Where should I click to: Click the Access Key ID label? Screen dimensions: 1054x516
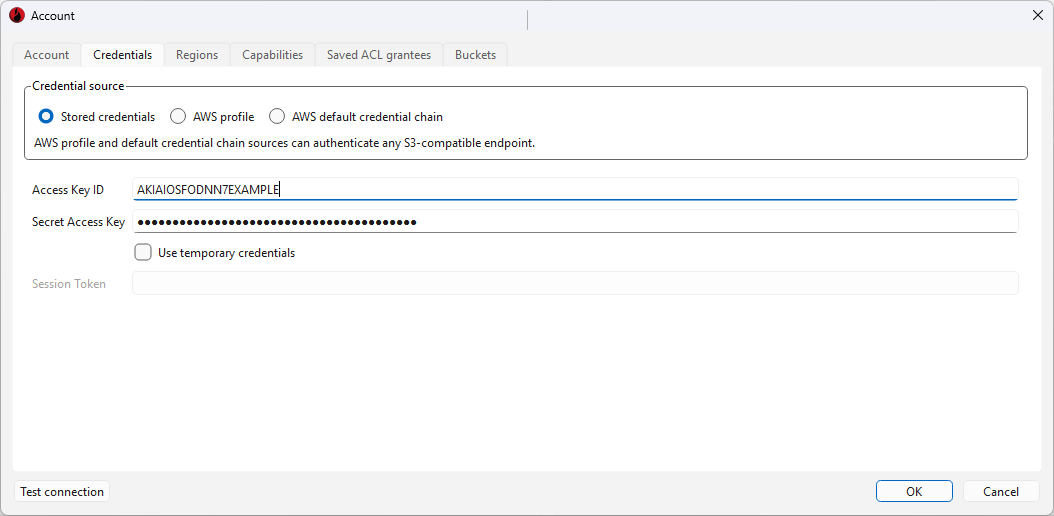(68, 190)
